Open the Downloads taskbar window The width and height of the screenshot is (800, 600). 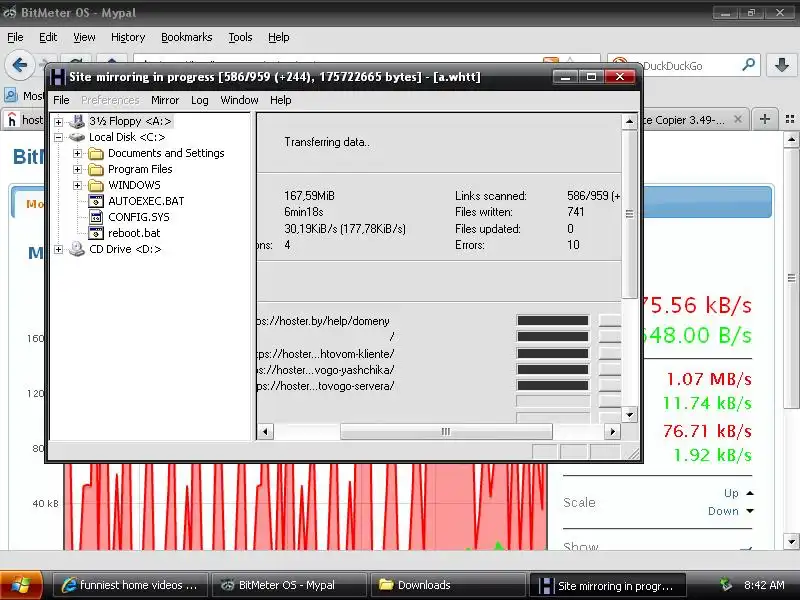(448, 585)
